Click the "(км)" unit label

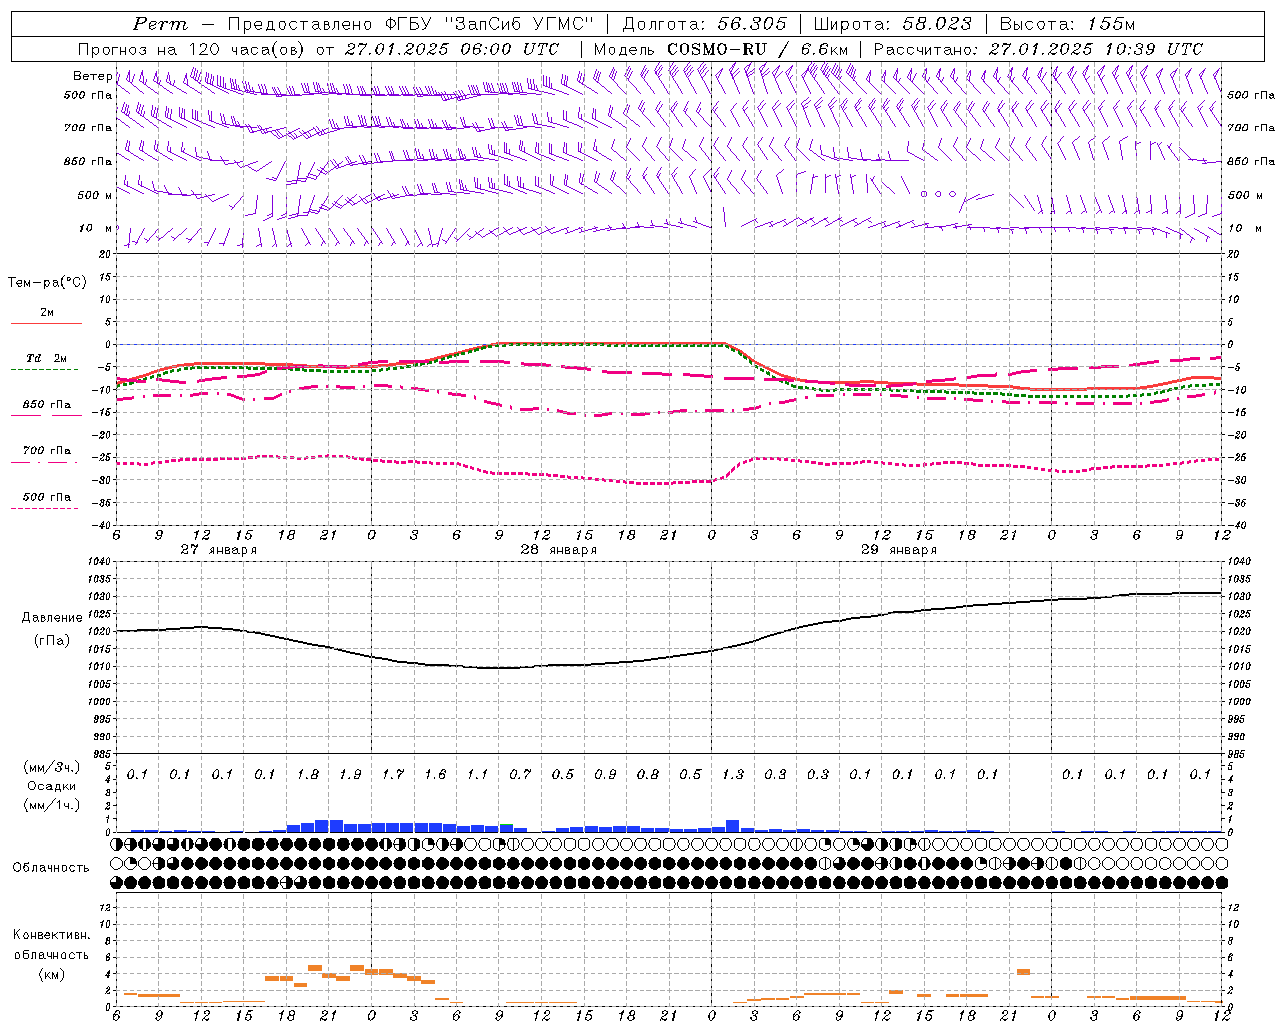pos(52,974)
